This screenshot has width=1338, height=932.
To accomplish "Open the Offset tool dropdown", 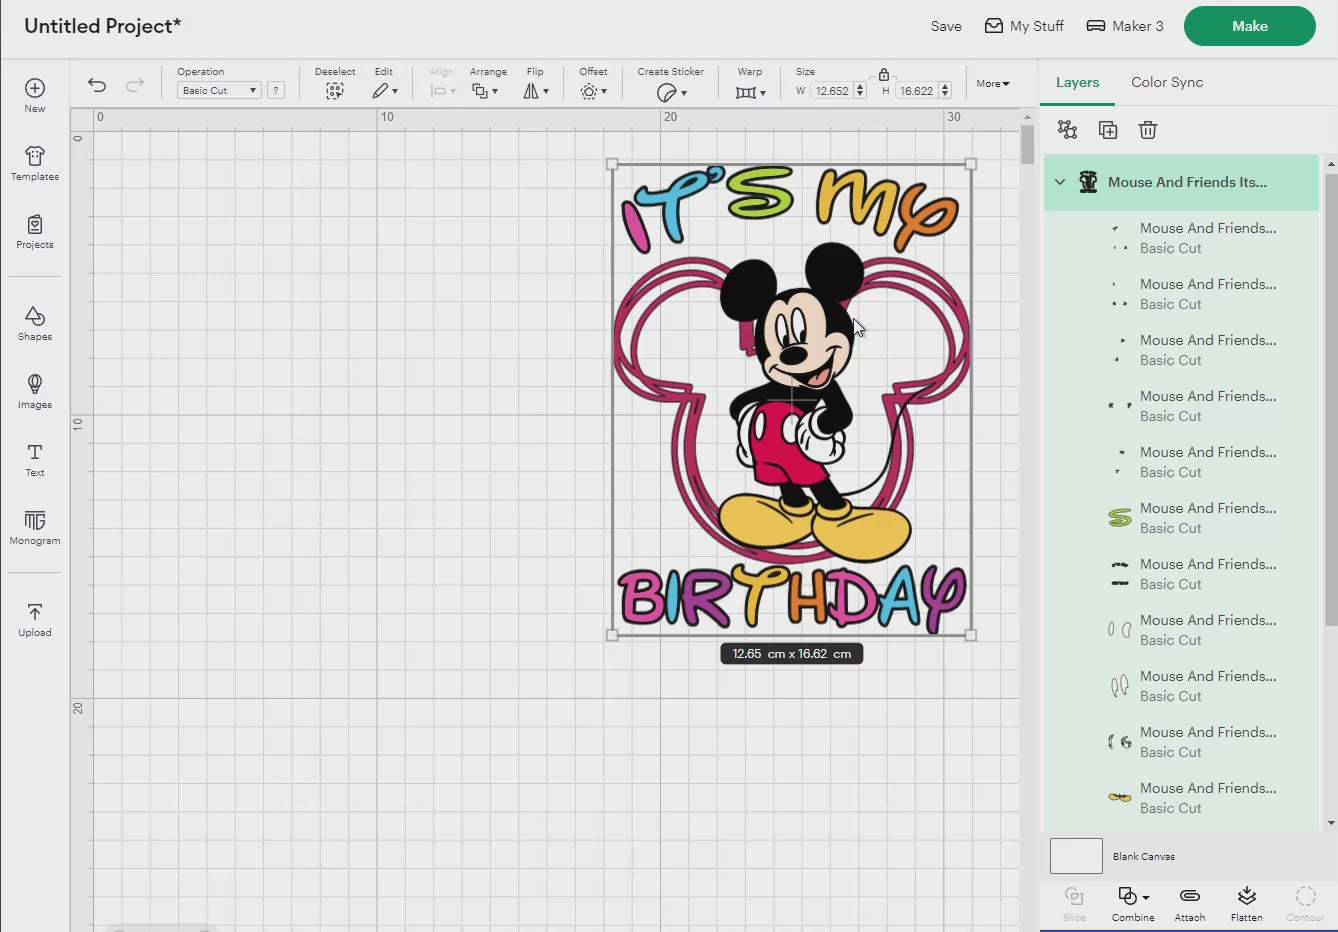I will coord(593,91).
